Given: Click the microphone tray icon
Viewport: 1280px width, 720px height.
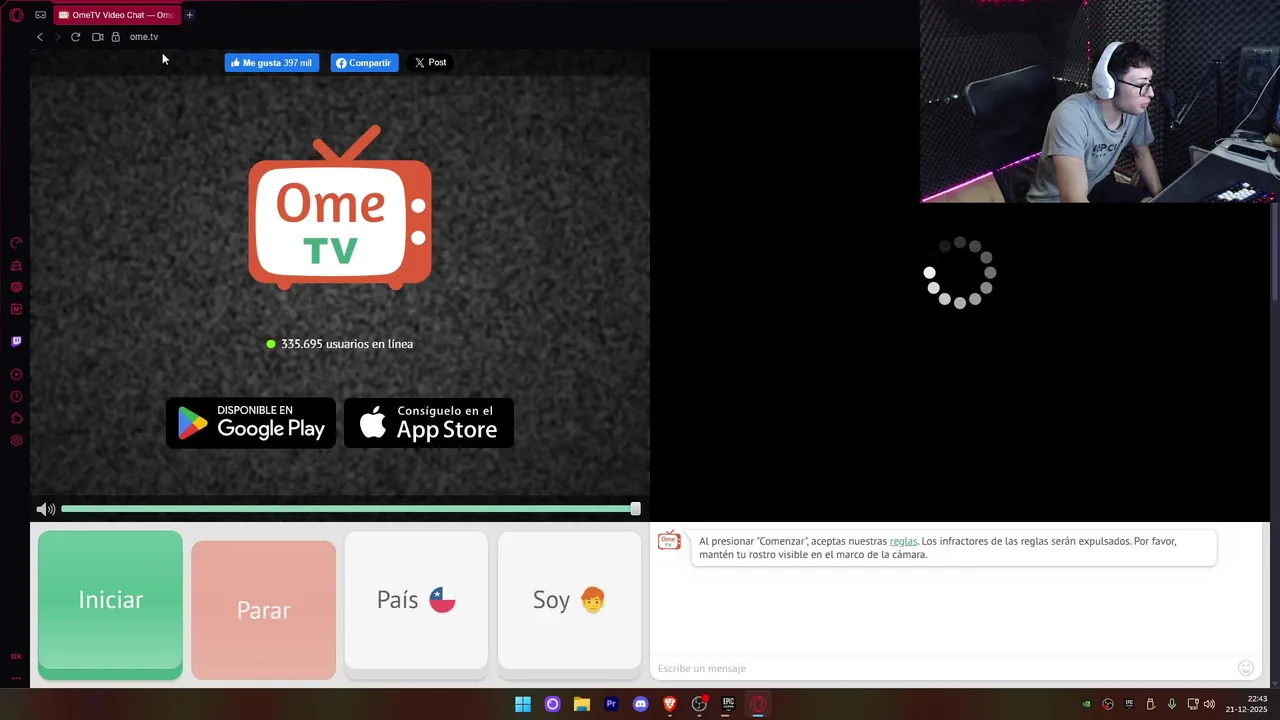Looking at the screenshot, I should click(x=1171, y=704).
